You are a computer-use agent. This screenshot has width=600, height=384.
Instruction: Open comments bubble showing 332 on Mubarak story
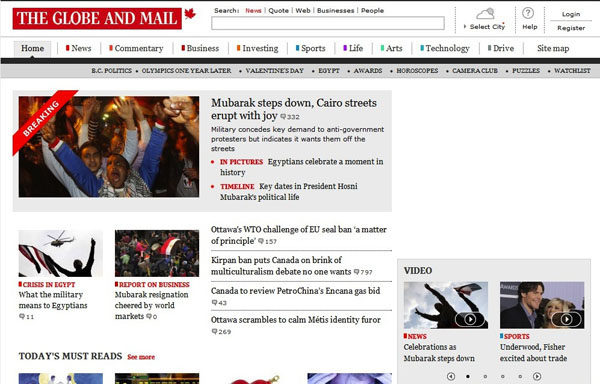click(290, 117)
